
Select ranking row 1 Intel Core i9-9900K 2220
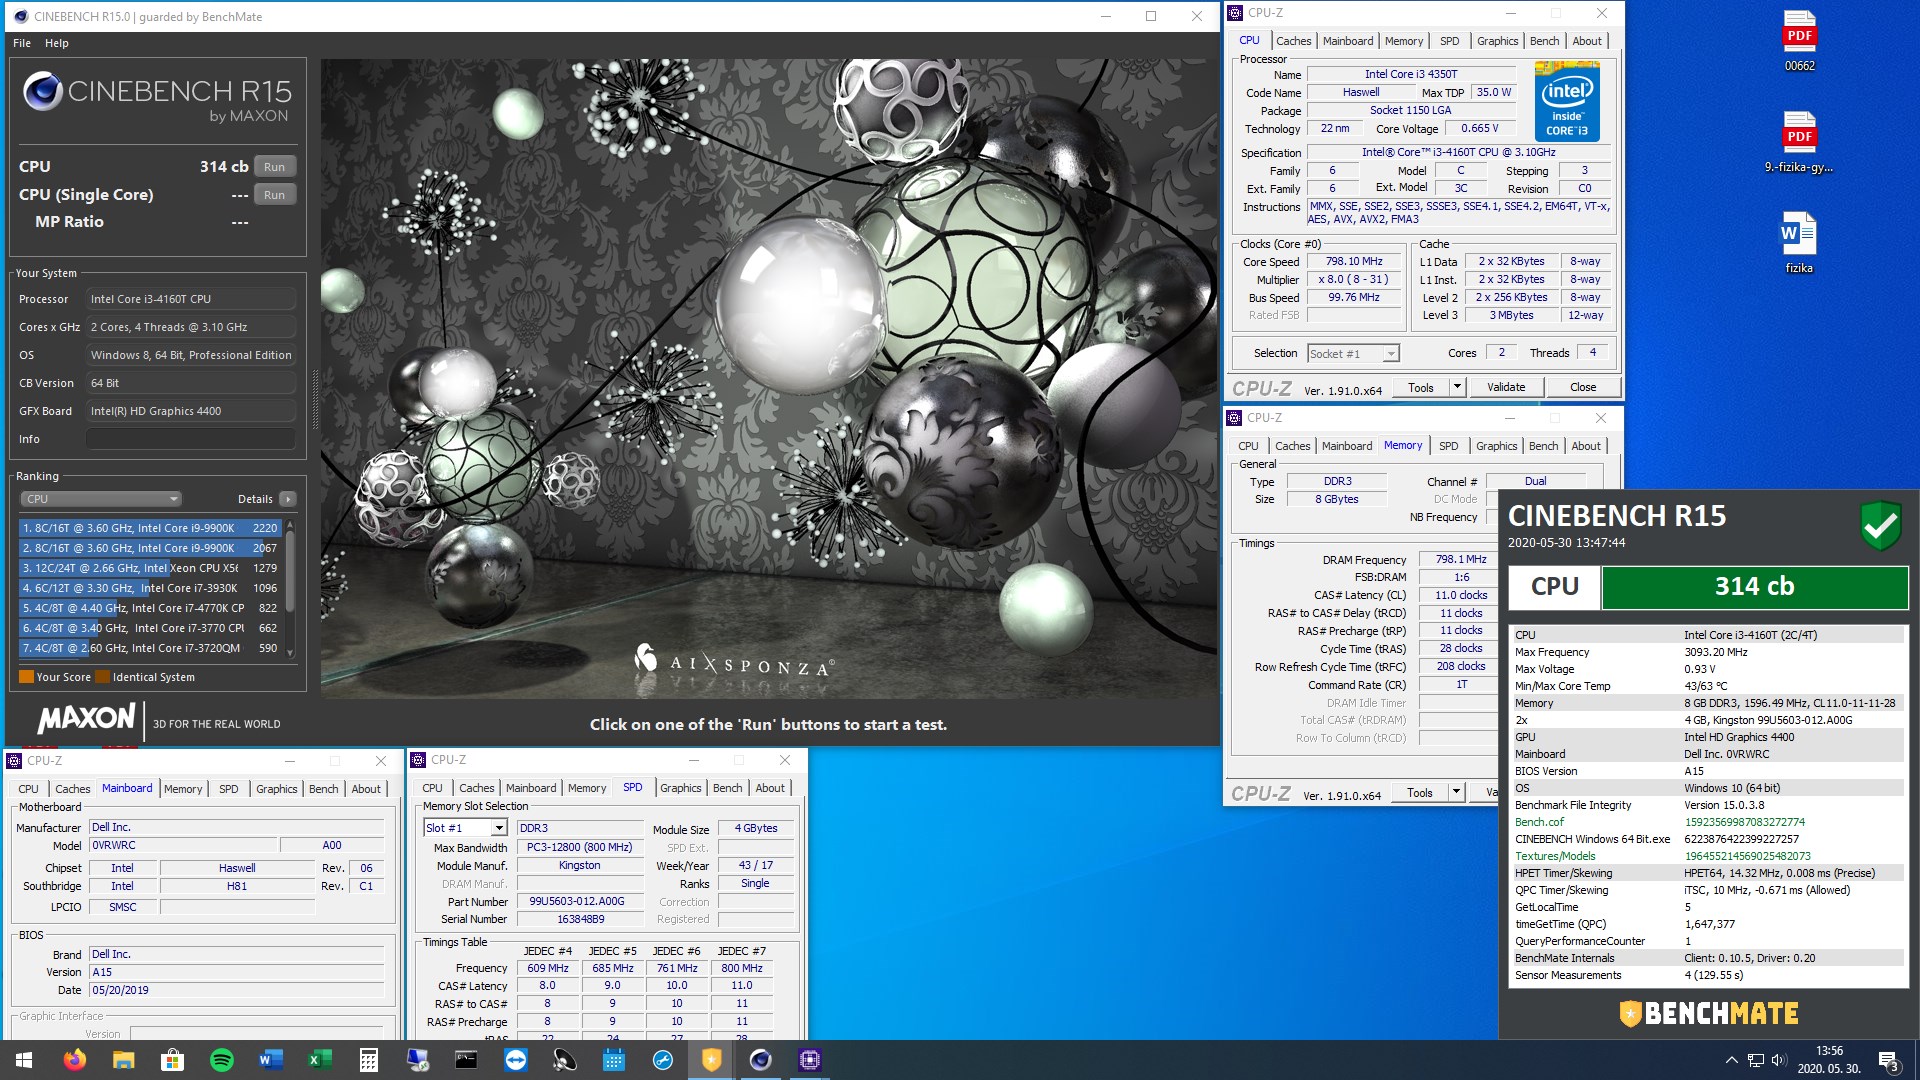click(x=150, y=528)
